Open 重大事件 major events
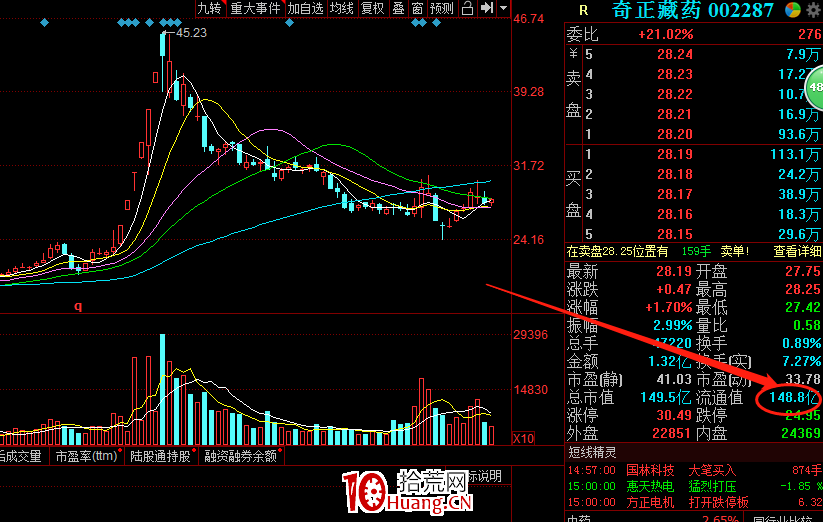This screenshot has height=522, width=823. click(256, 8)
